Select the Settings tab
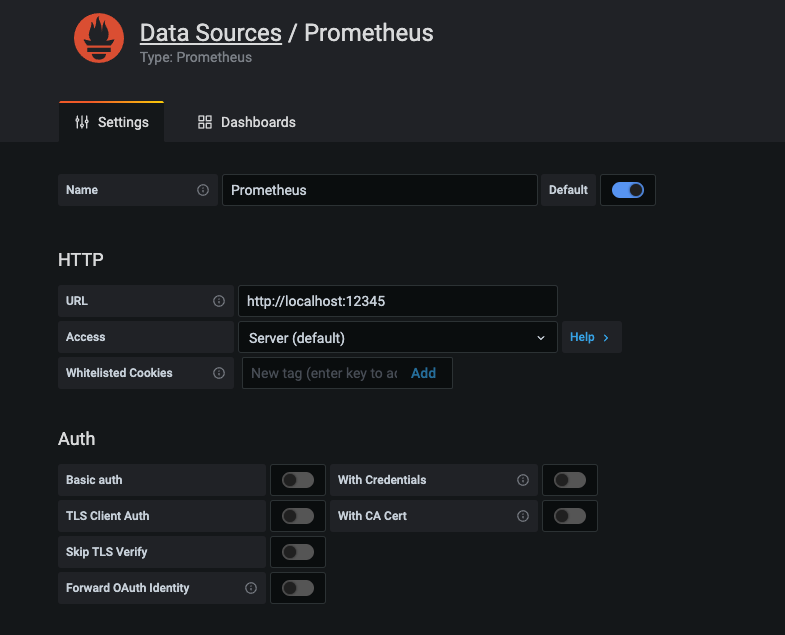 pyautogui.click(x=112, y=122)
